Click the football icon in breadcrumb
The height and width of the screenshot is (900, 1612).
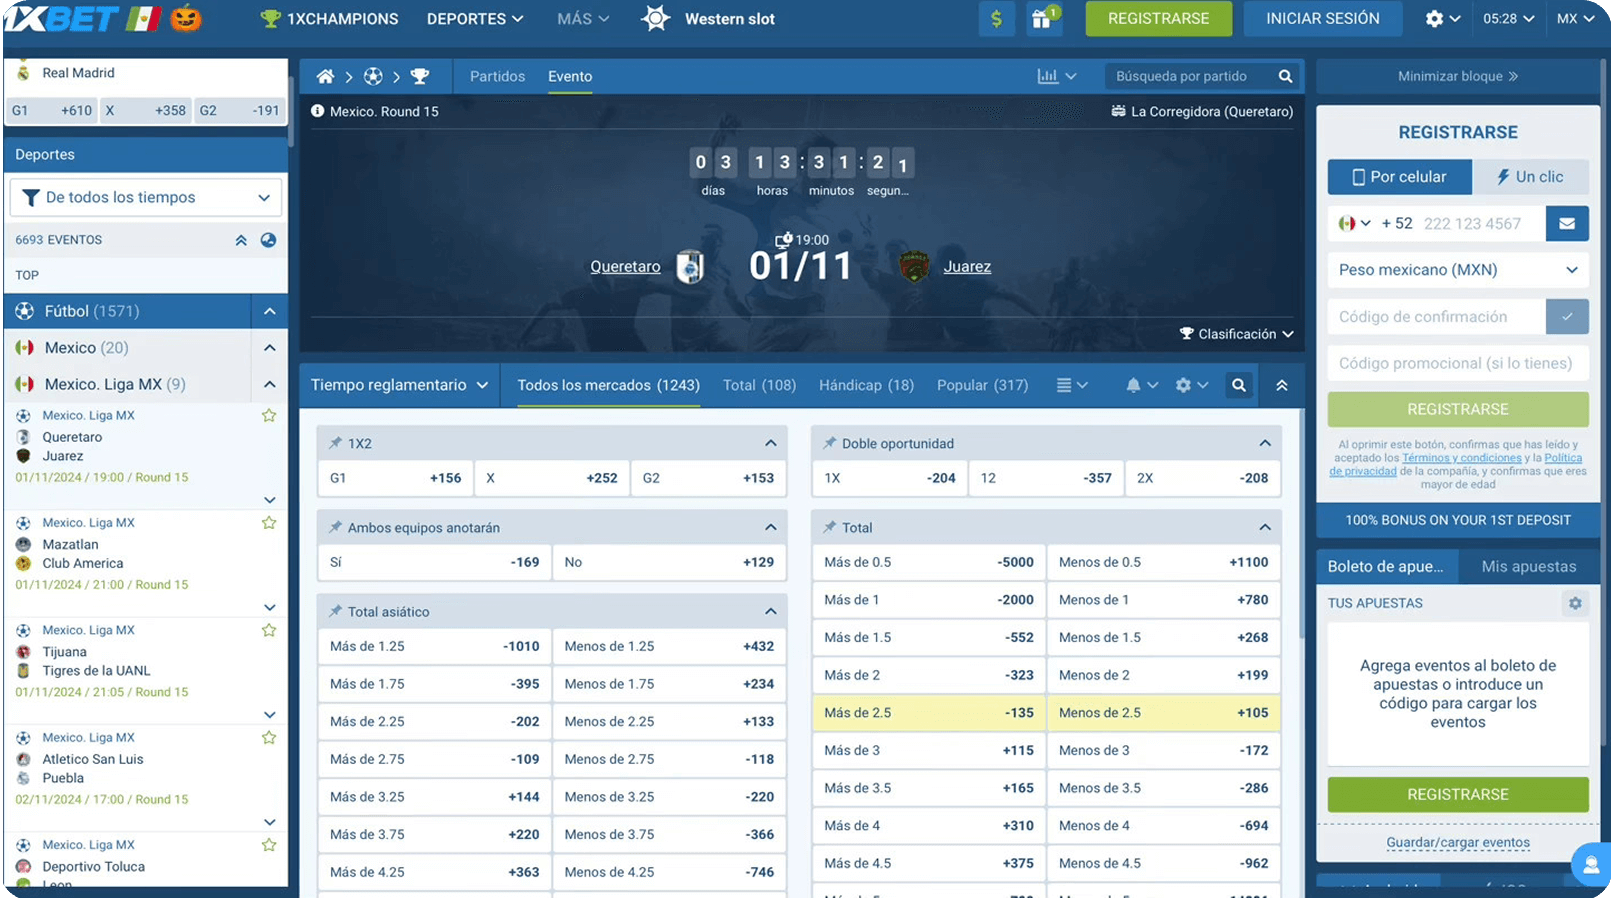point(373,77)
